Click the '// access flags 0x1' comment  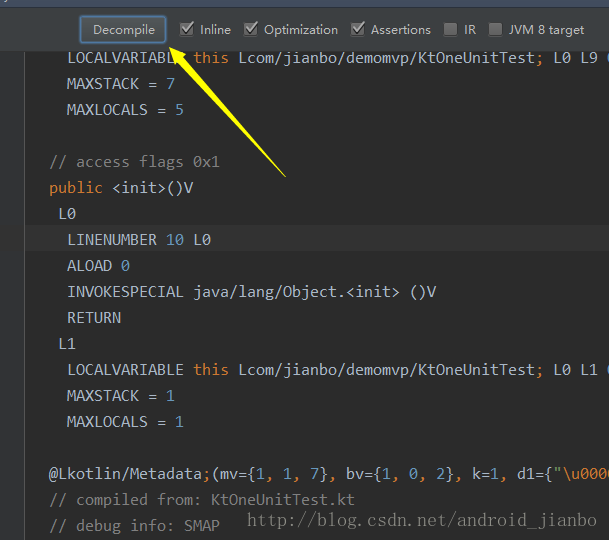point(134,162)
